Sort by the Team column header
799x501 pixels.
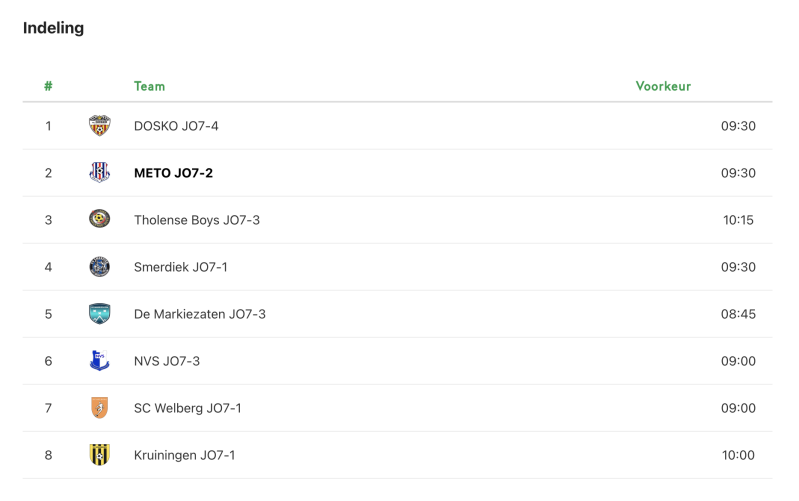click(x=149, y=86)
